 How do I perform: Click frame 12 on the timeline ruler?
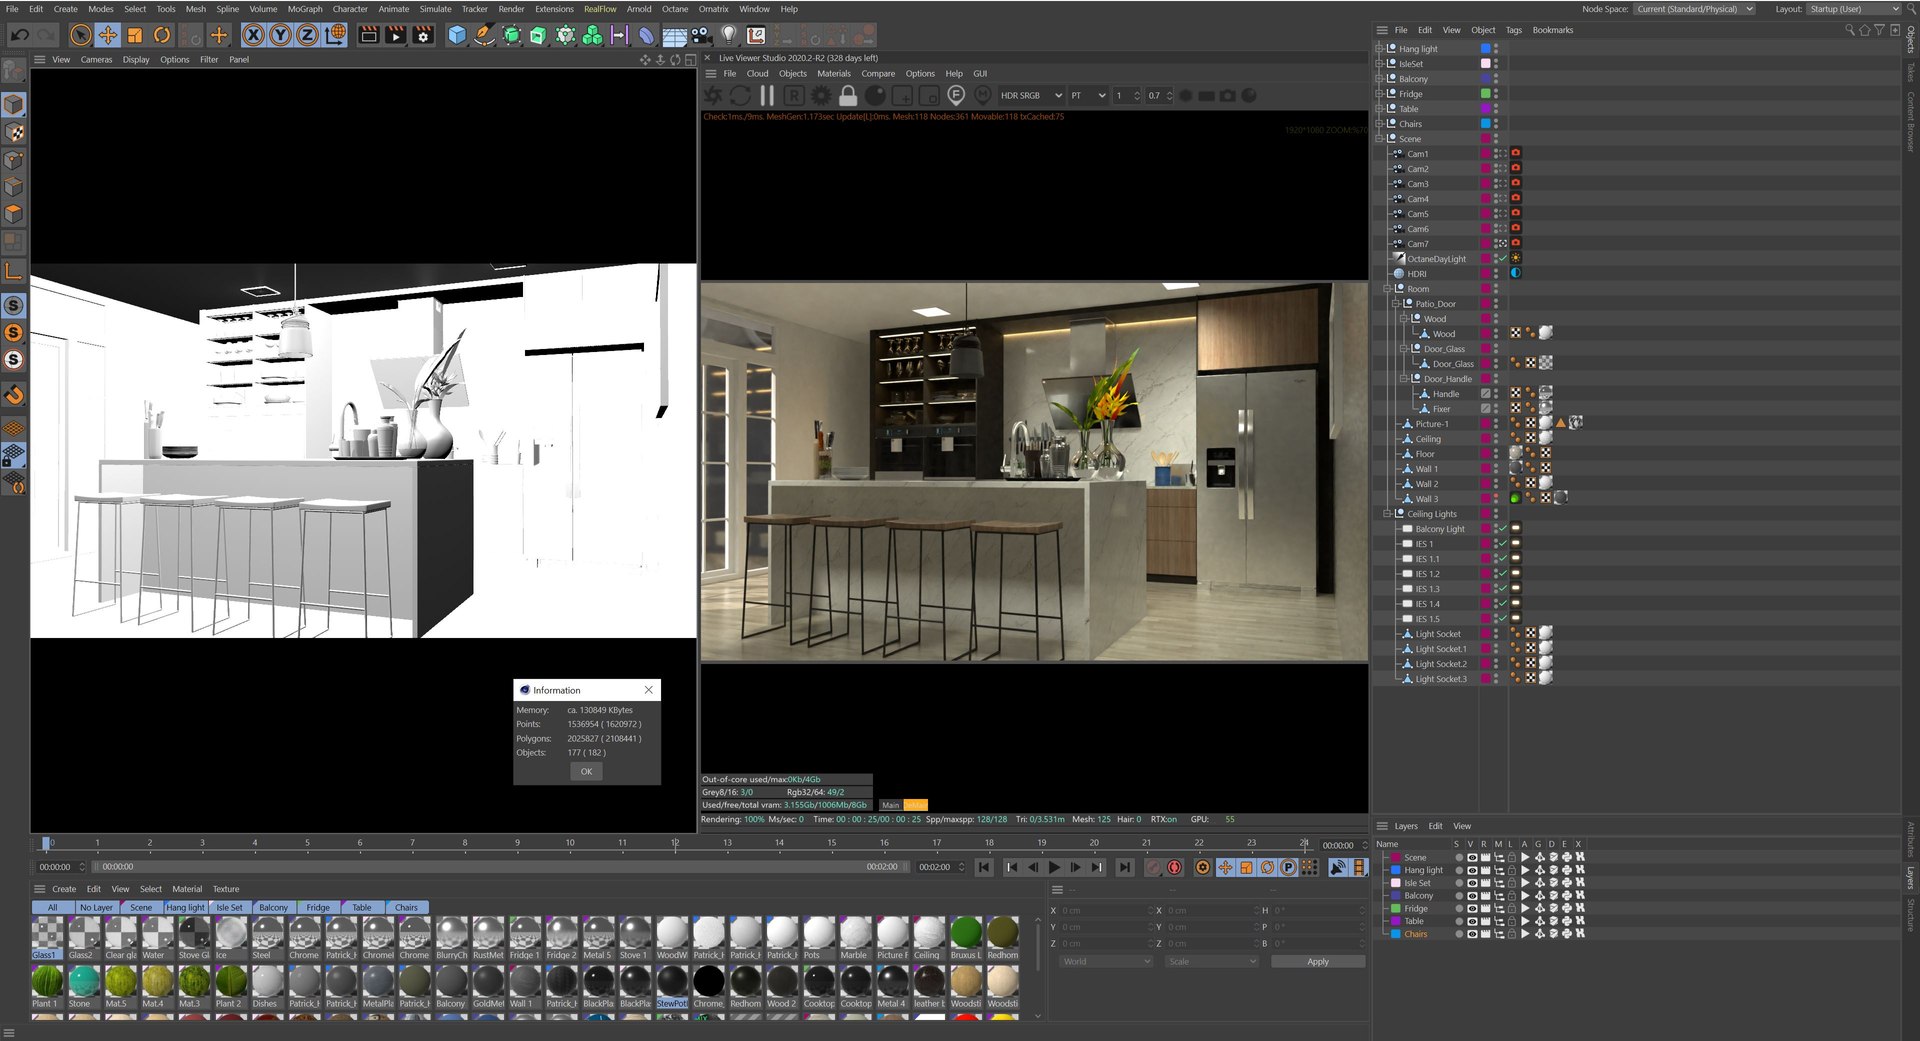click(675, 844)
